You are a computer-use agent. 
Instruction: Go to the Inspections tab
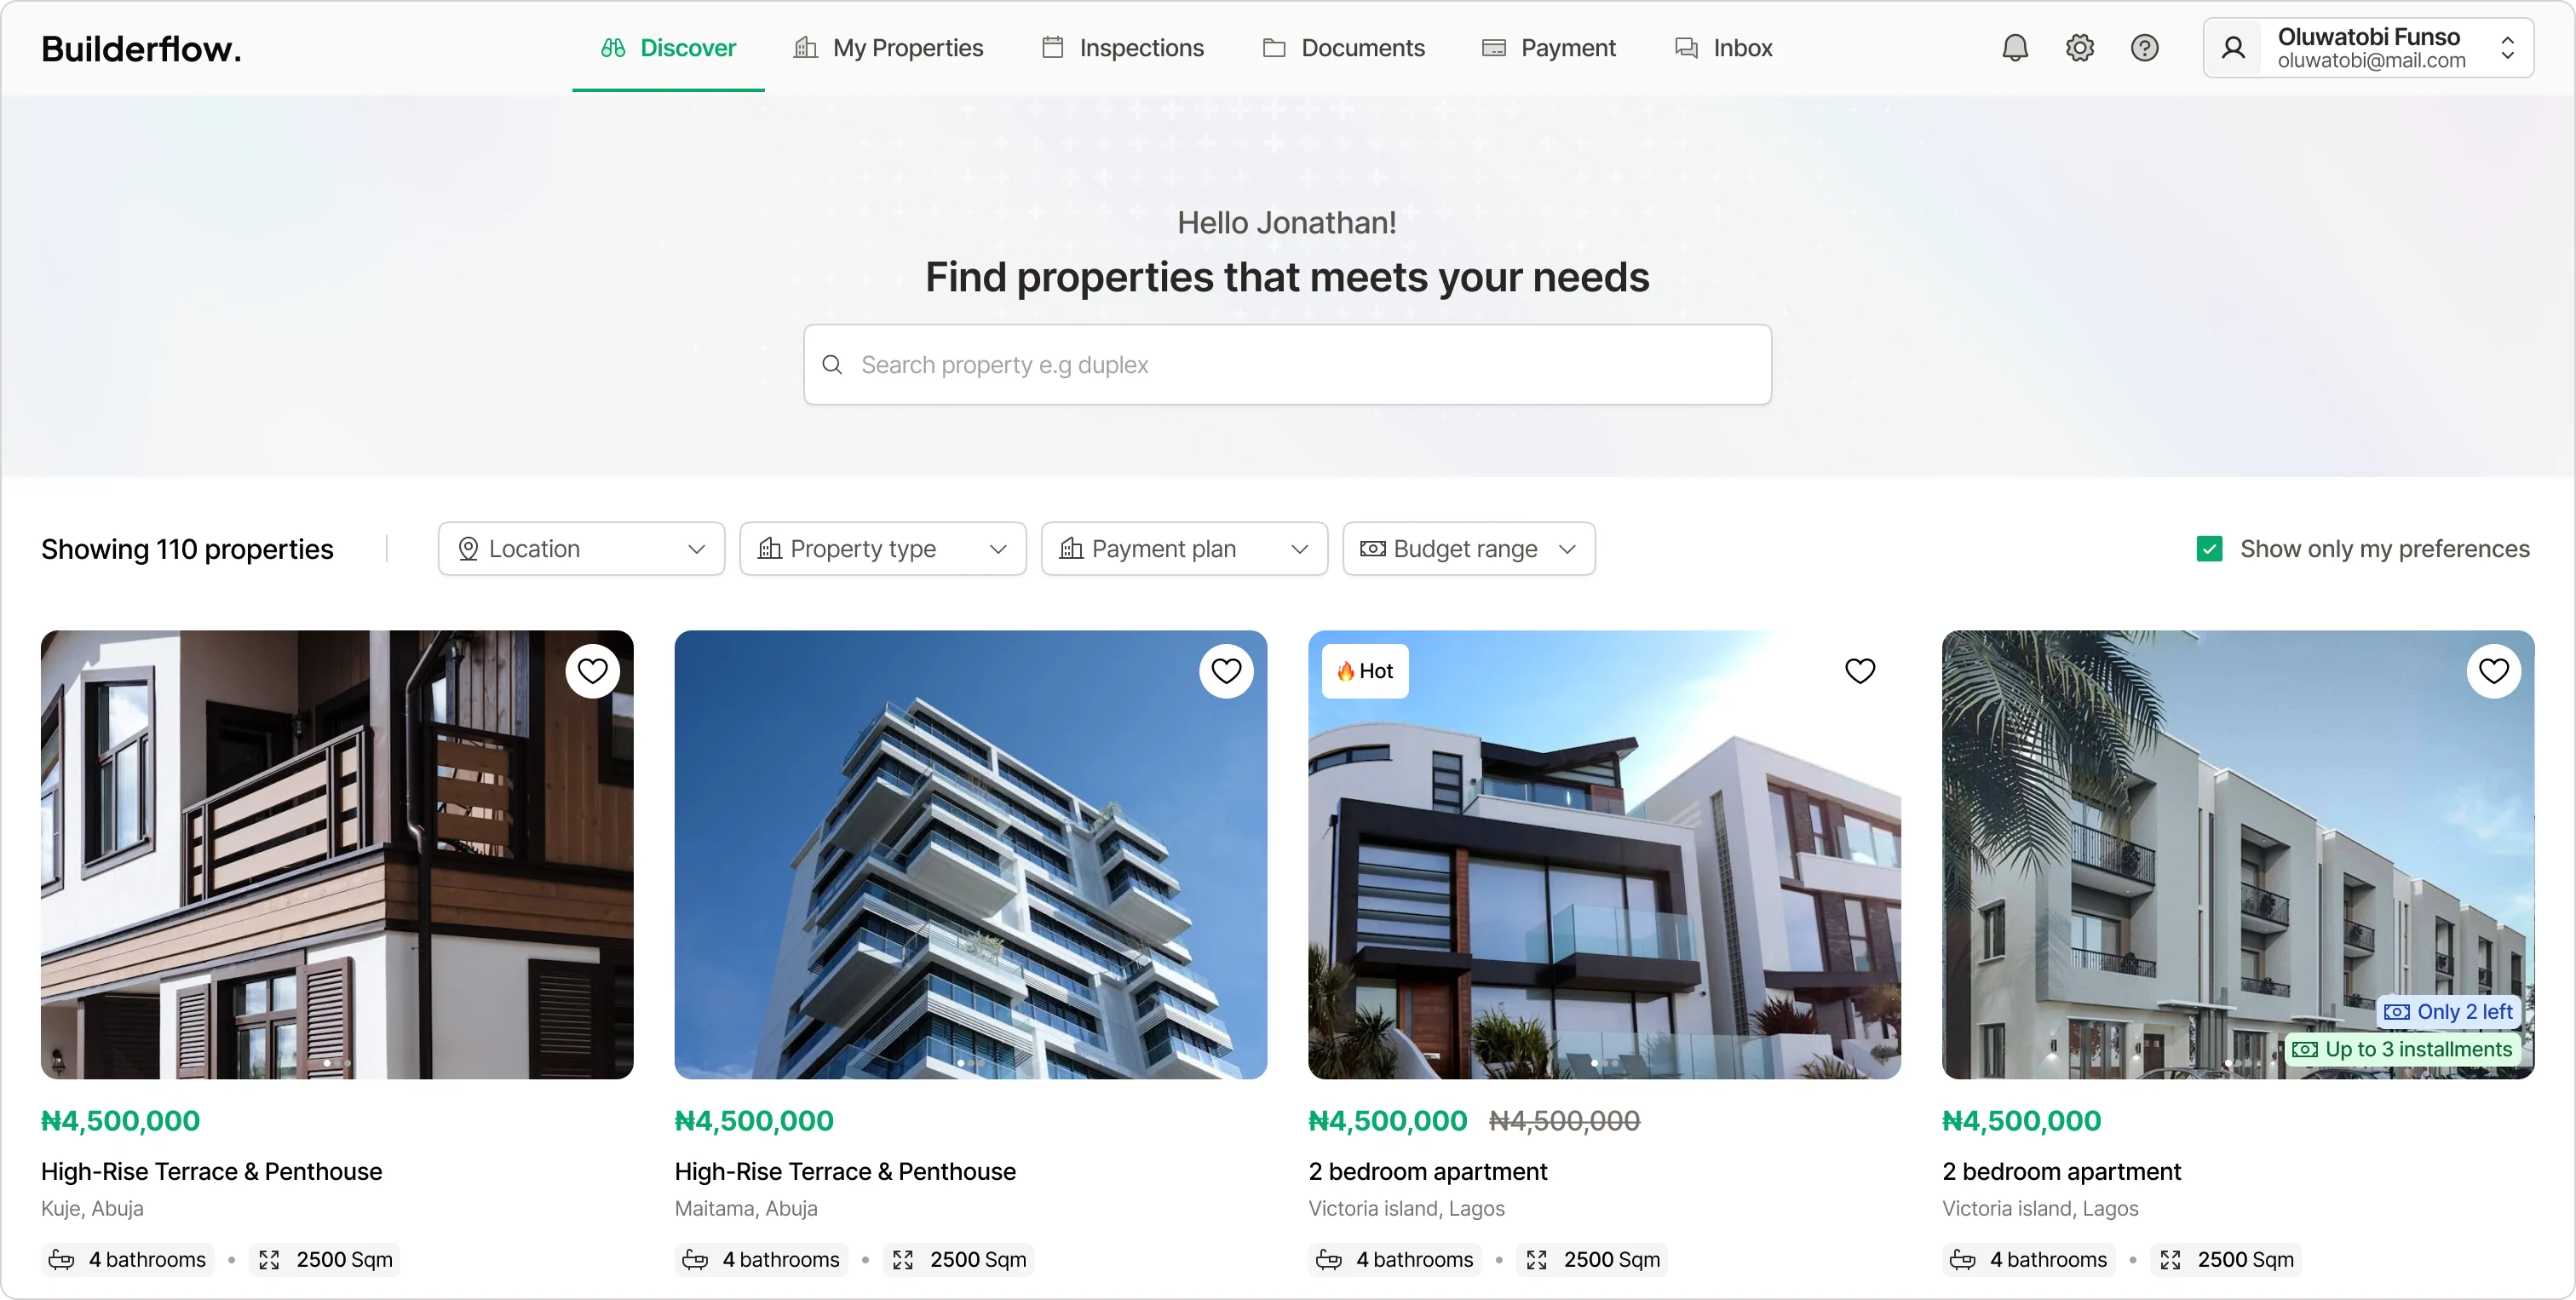[1122, 48]
